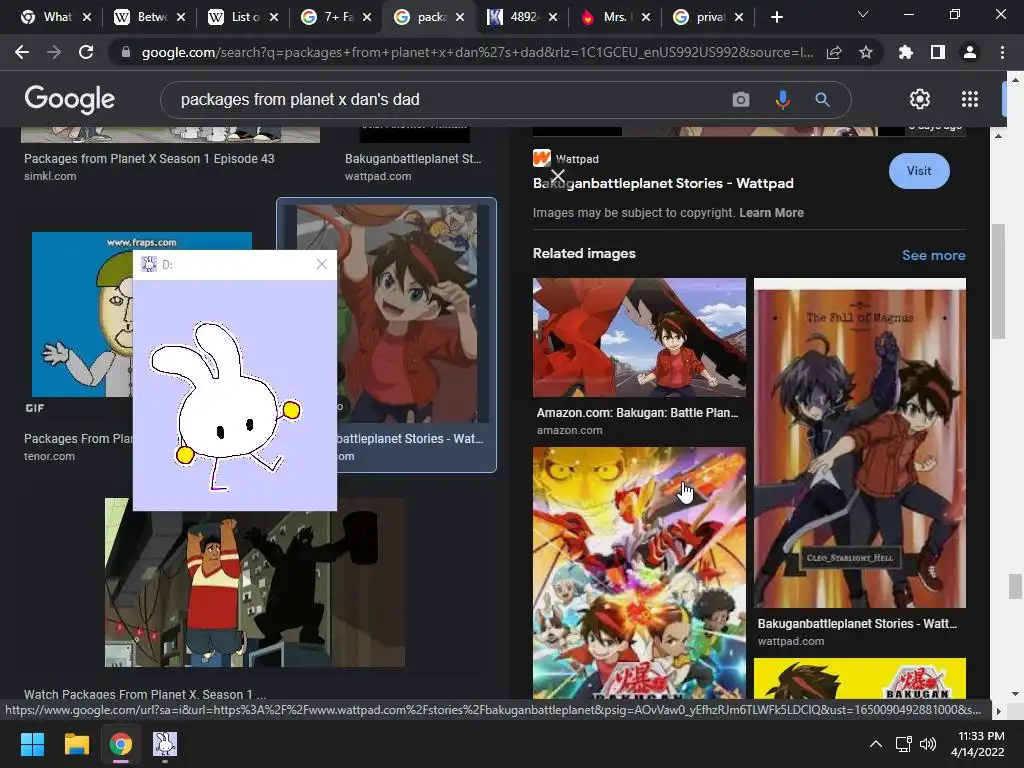Search by image with the camera icon
Viewport: 1024px width, 768px height.
(741, 99)
